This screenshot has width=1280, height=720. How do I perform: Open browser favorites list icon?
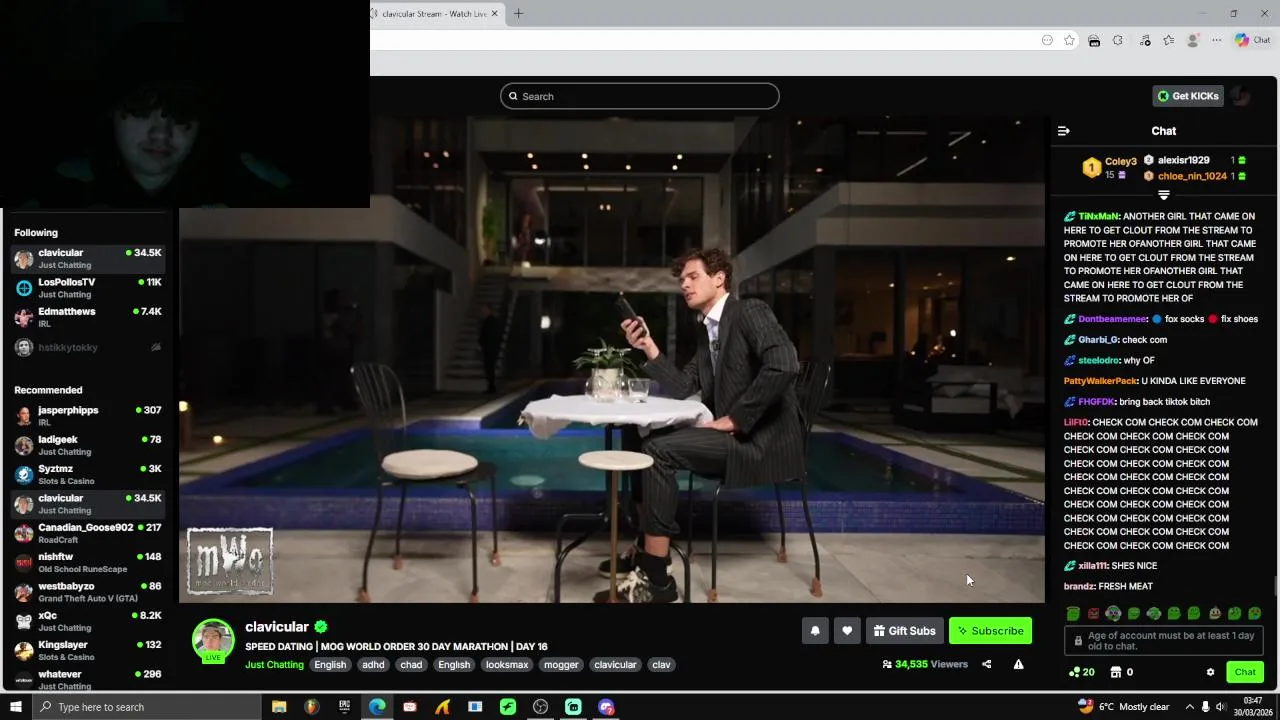point(1168,40)
